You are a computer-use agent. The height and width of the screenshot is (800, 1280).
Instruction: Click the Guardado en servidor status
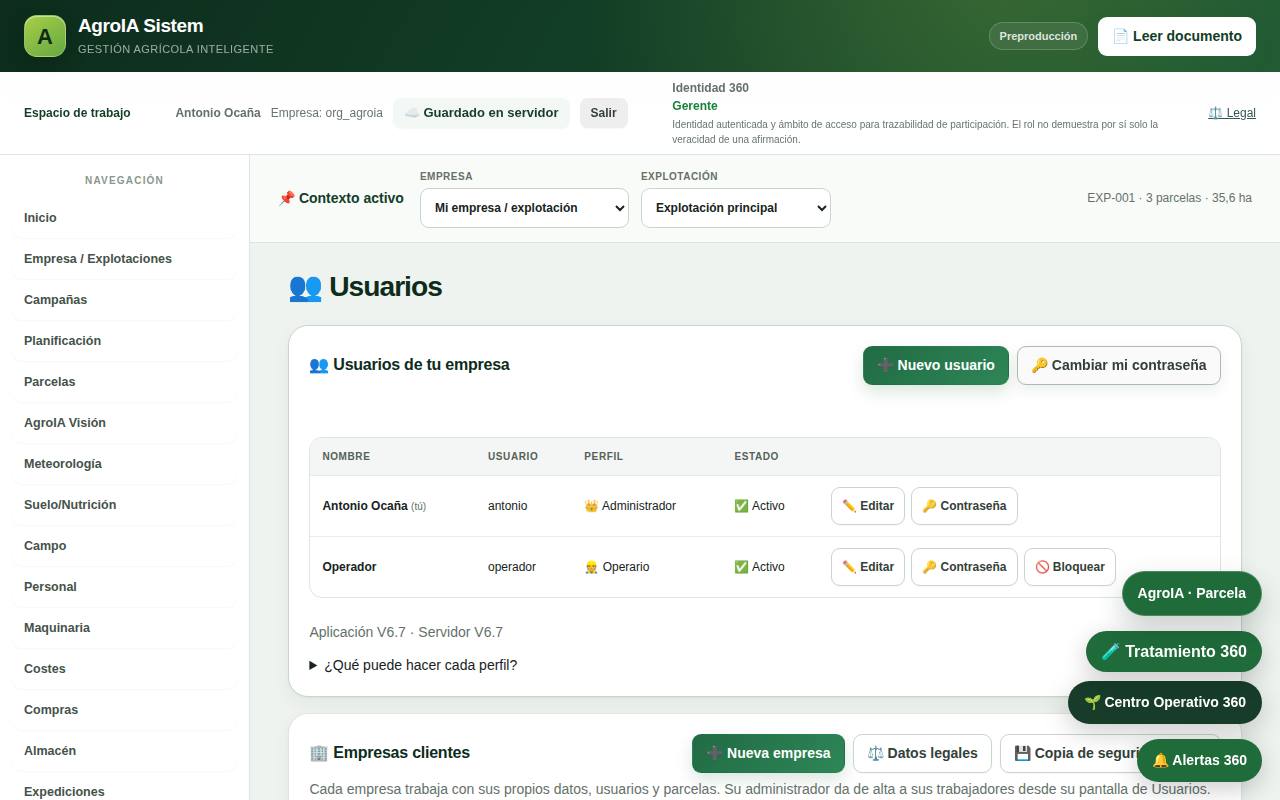pyautogui.click(x=481, y=113)
